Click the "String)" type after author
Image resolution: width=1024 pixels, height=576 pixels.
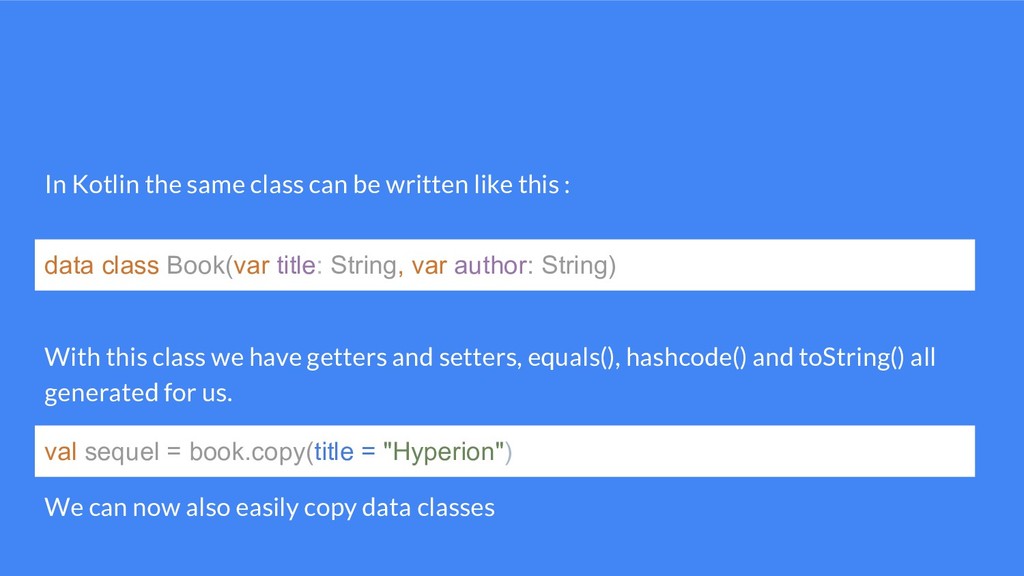point(578,266)
